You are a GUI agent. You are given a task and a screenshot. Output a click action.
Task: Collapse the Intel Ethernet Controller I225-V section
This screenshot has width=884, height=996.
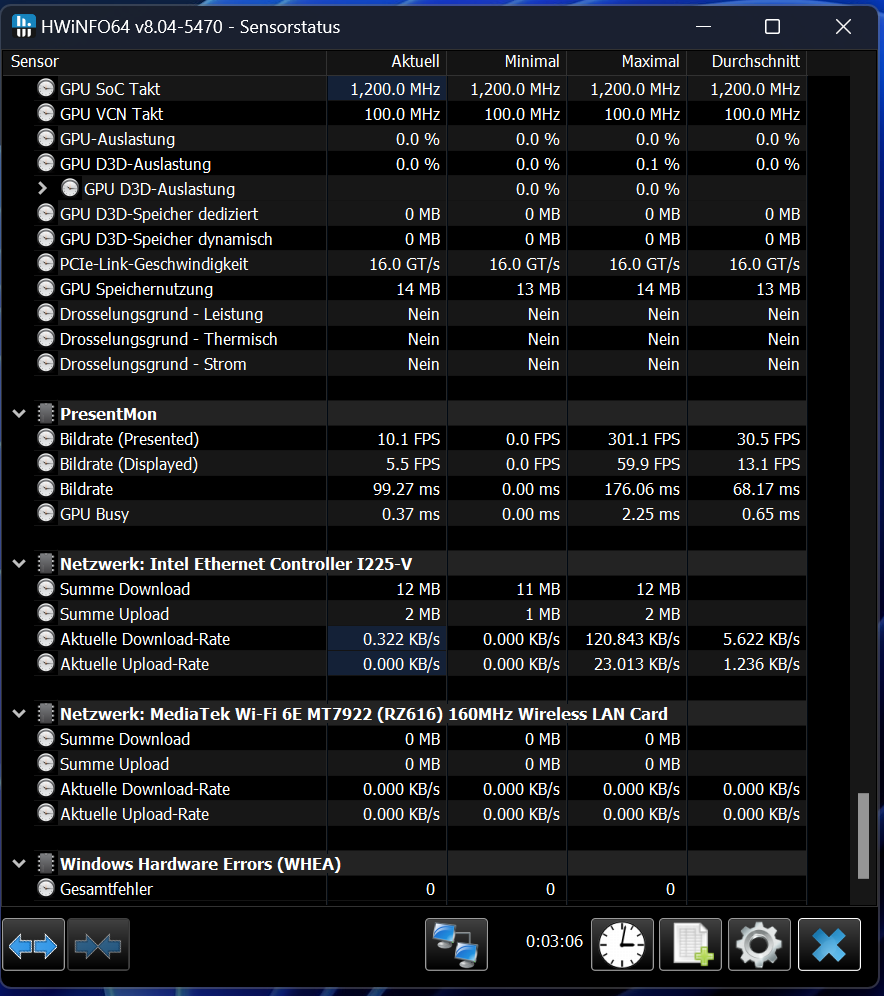[19, 564]
